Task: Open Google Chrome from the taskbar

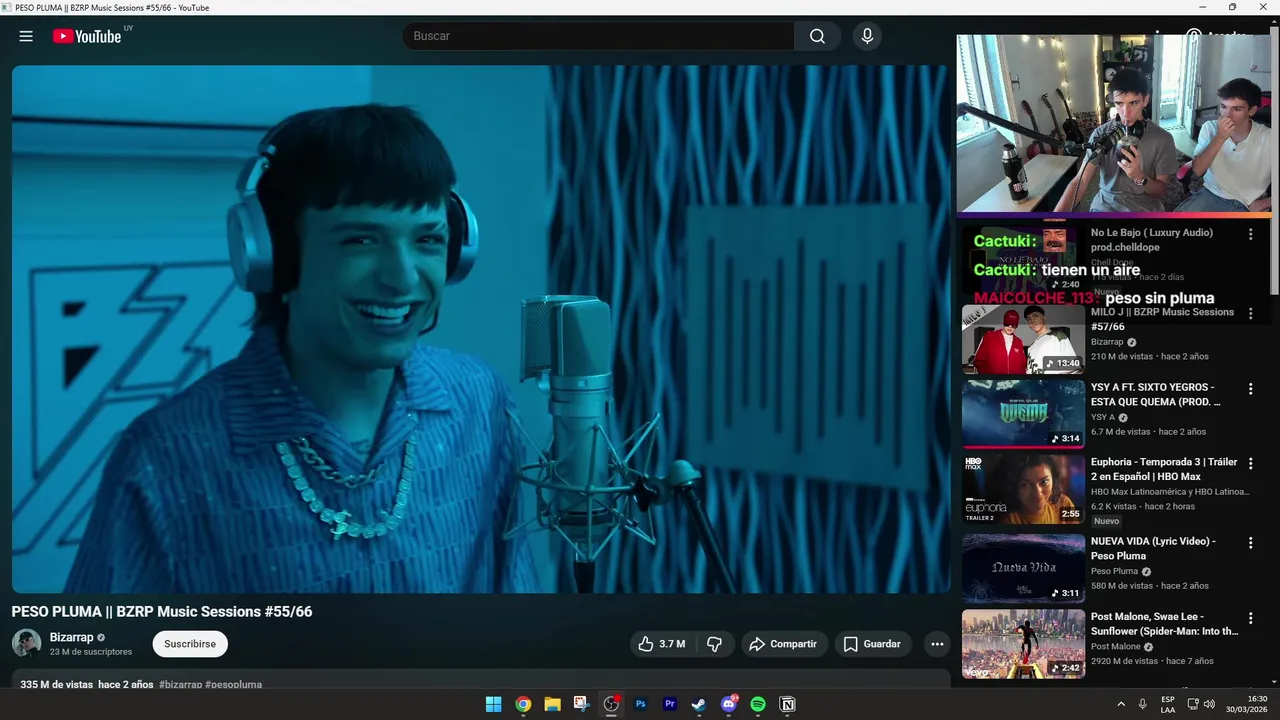Action: [x=523, y=704]
